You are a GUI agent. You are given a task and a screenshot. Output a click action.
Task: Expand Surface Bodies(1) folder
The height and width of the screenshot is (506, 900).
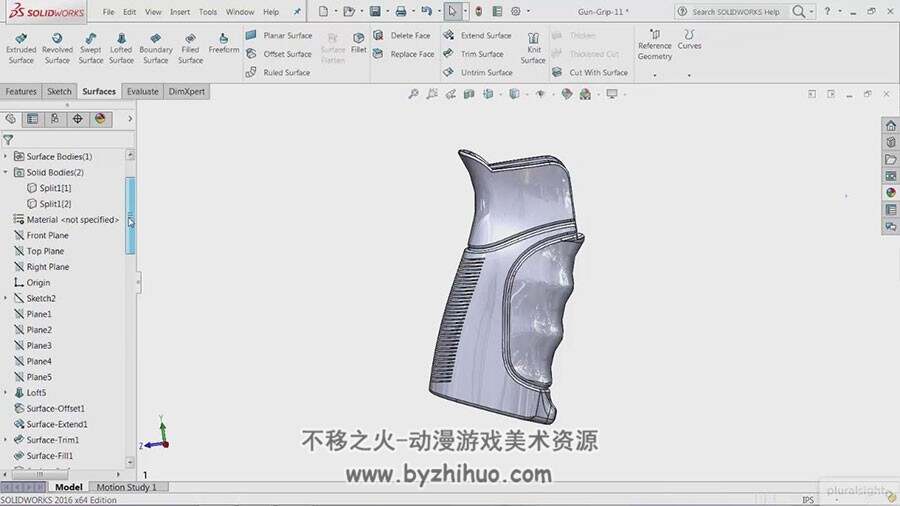click(x=6, y=156)
